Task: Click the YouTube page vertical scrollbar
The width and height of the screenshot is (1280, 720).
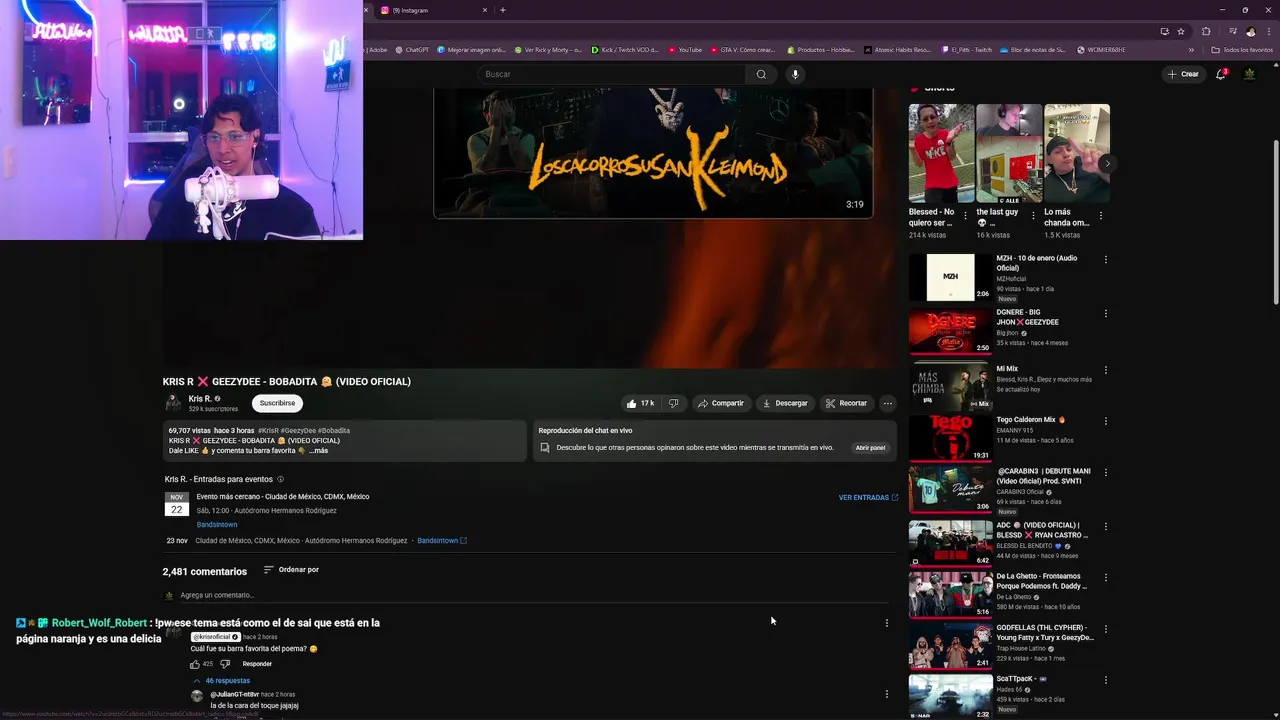Action: point(1275,220)
